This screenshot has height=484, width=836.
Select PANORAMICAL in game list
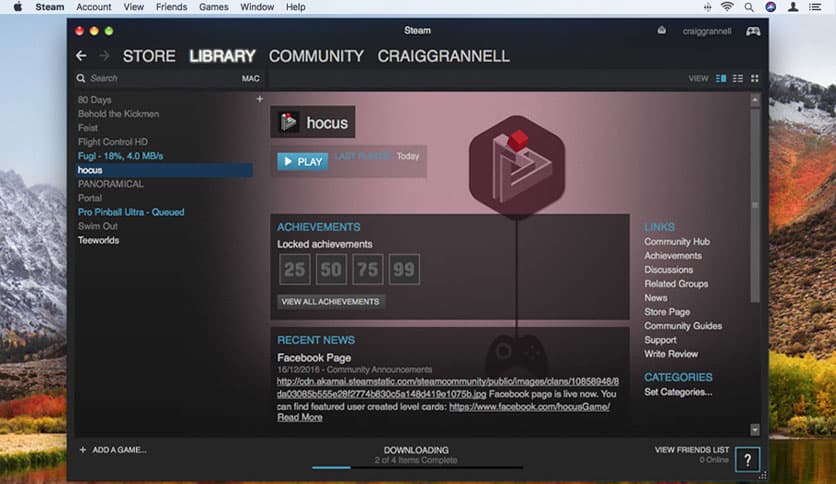pyautogui.click(x=110, y=184)
